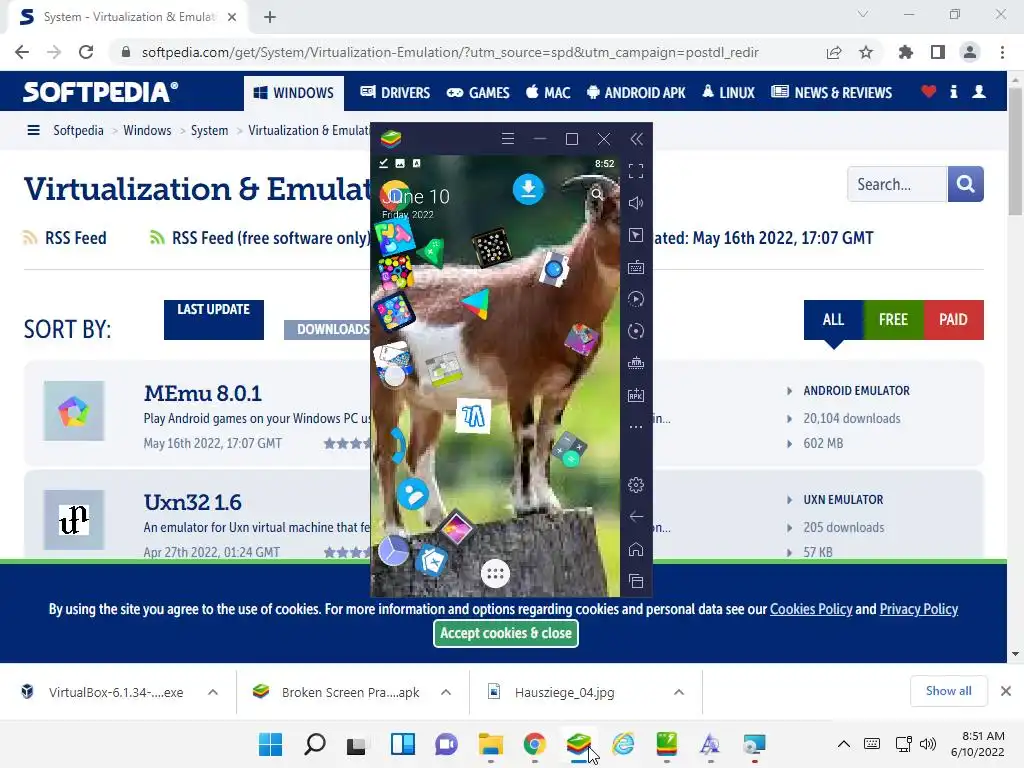Click the Chrome address bar URL
The width and height of the screenshot is (1024, 768).
click(x=450, y=52)
